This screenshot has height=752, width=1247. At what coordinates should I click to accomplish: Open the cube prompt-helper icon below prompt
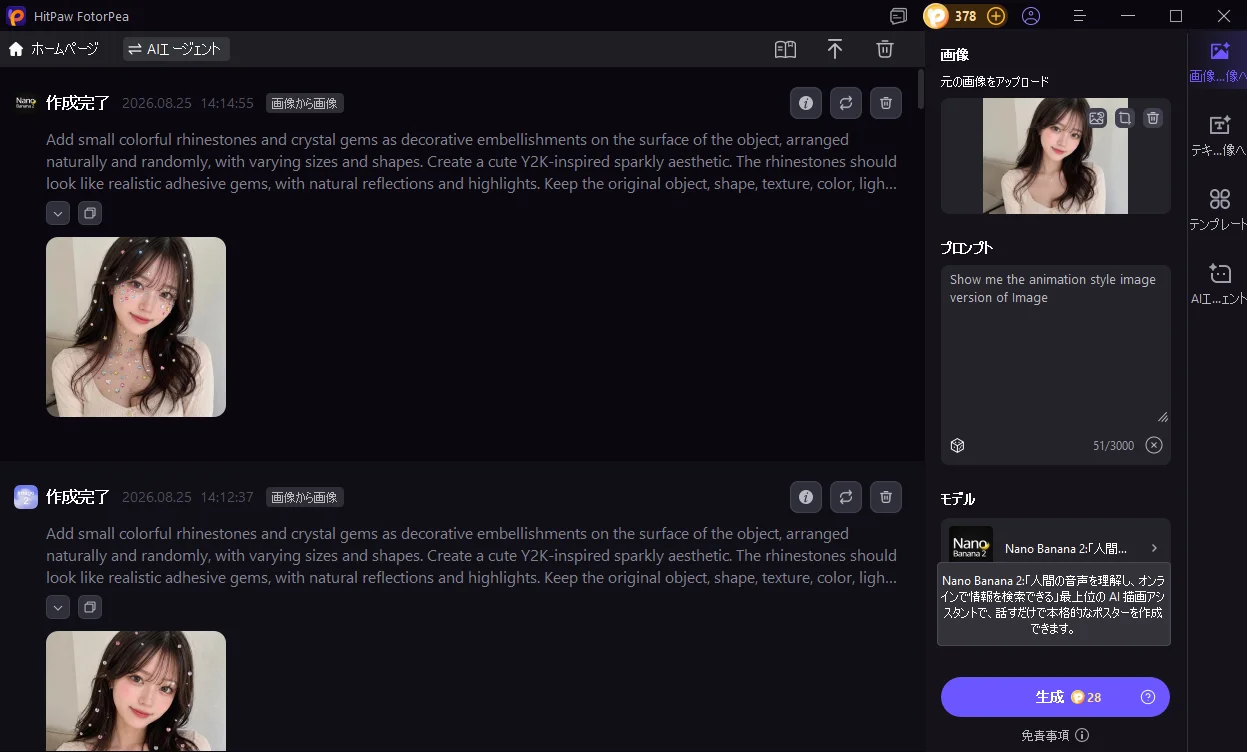click(957, 445)
